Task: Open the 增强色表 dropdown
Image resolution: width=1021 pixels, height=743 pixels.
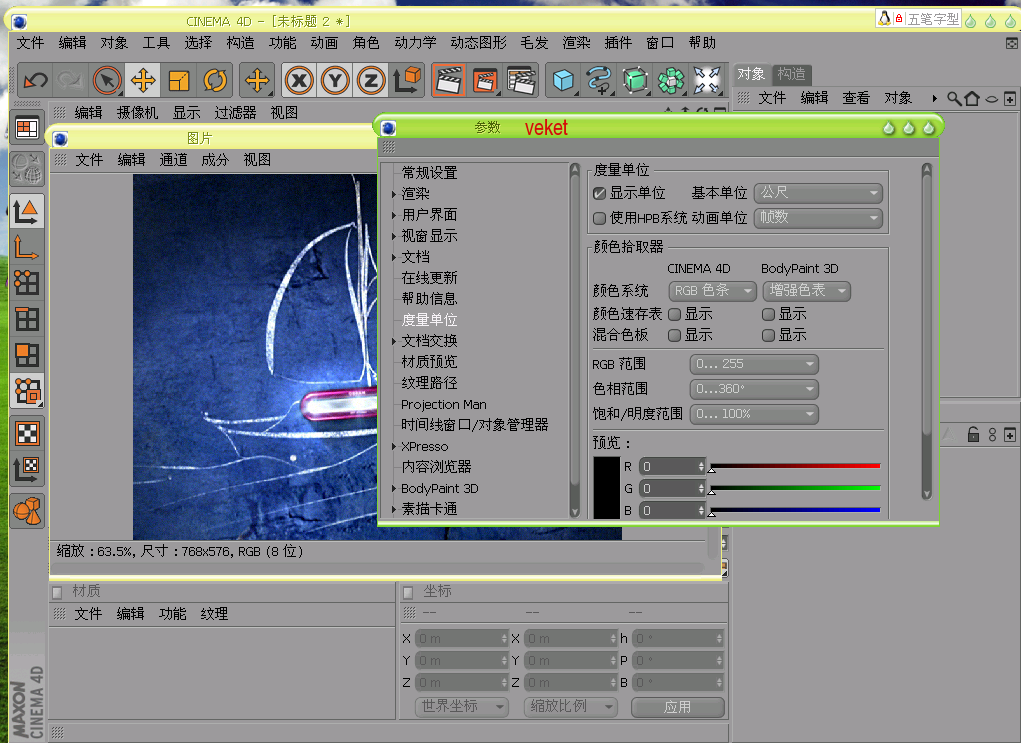Action: [x=806, y=290]
